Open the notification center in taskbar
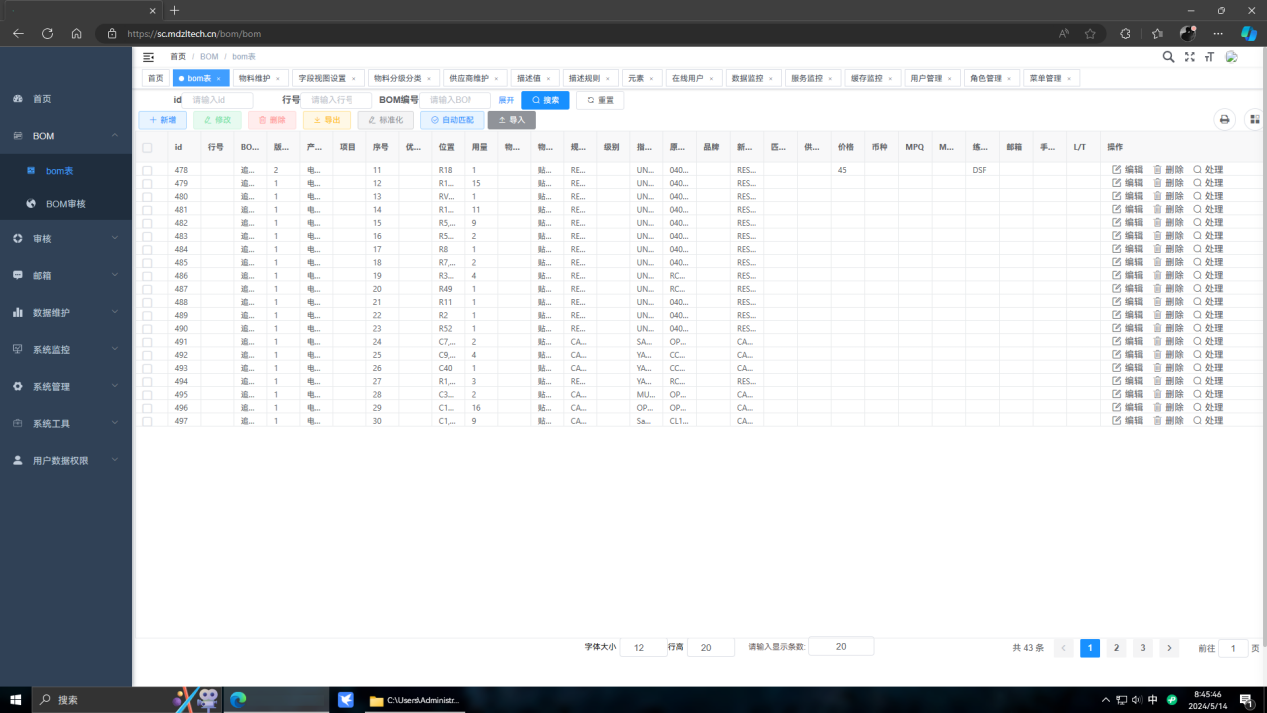 pyautogui.click(x=1247, y=700)
